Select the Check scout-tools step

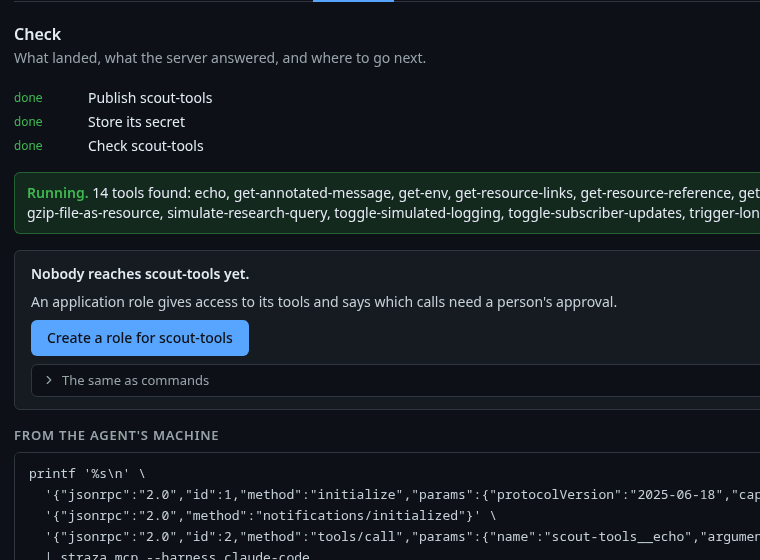point(145,146)
